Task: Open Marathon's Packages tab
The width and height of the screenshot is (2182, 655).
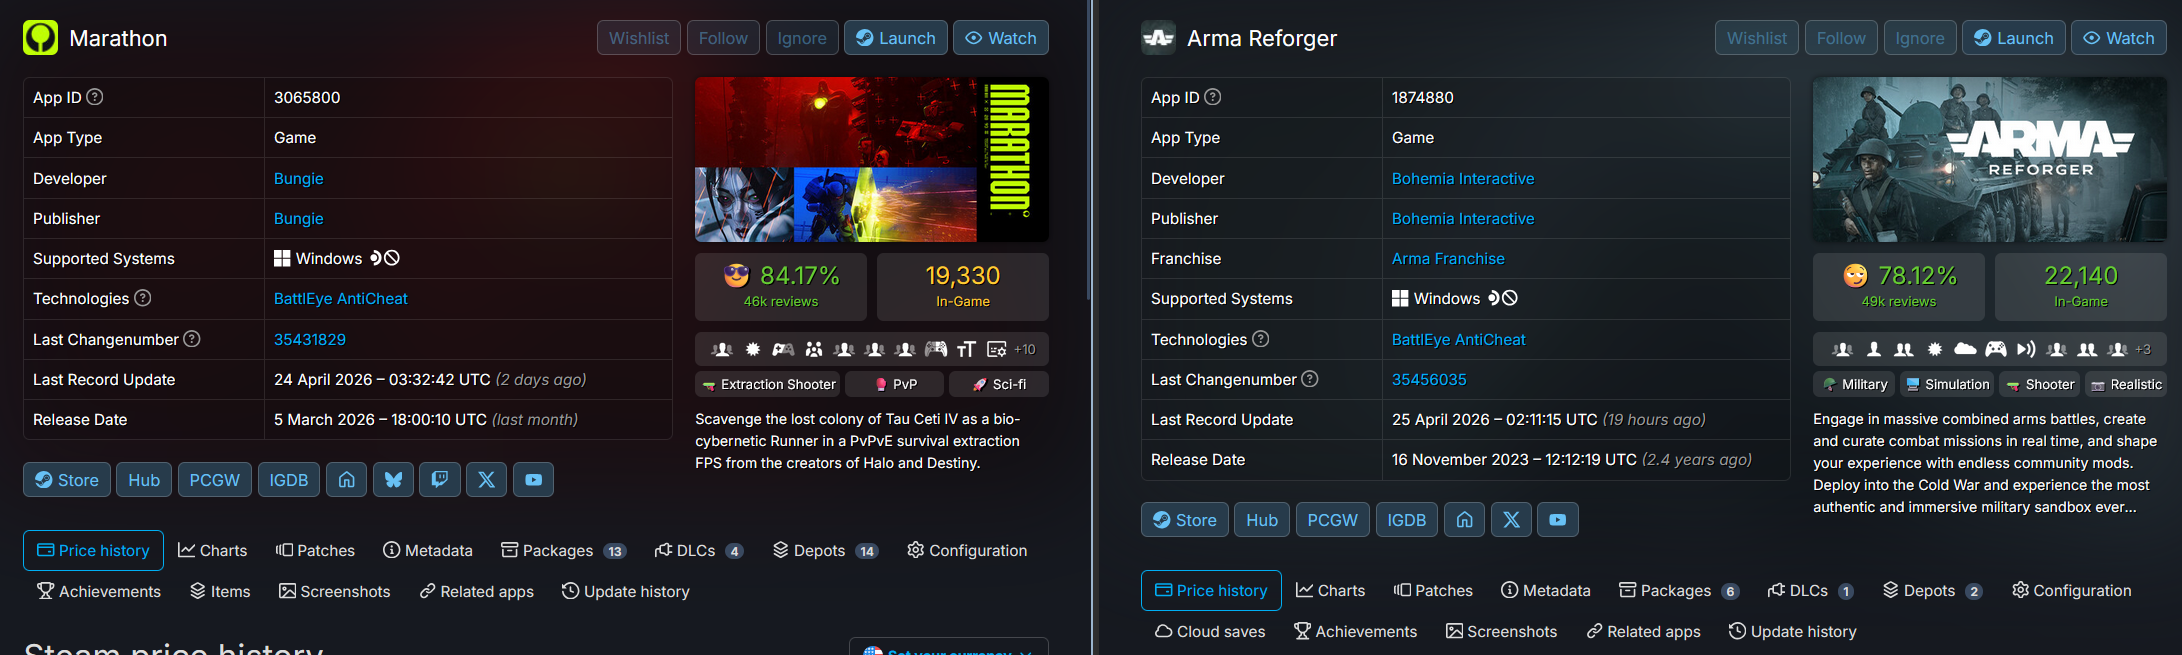Action: (563, 550)
